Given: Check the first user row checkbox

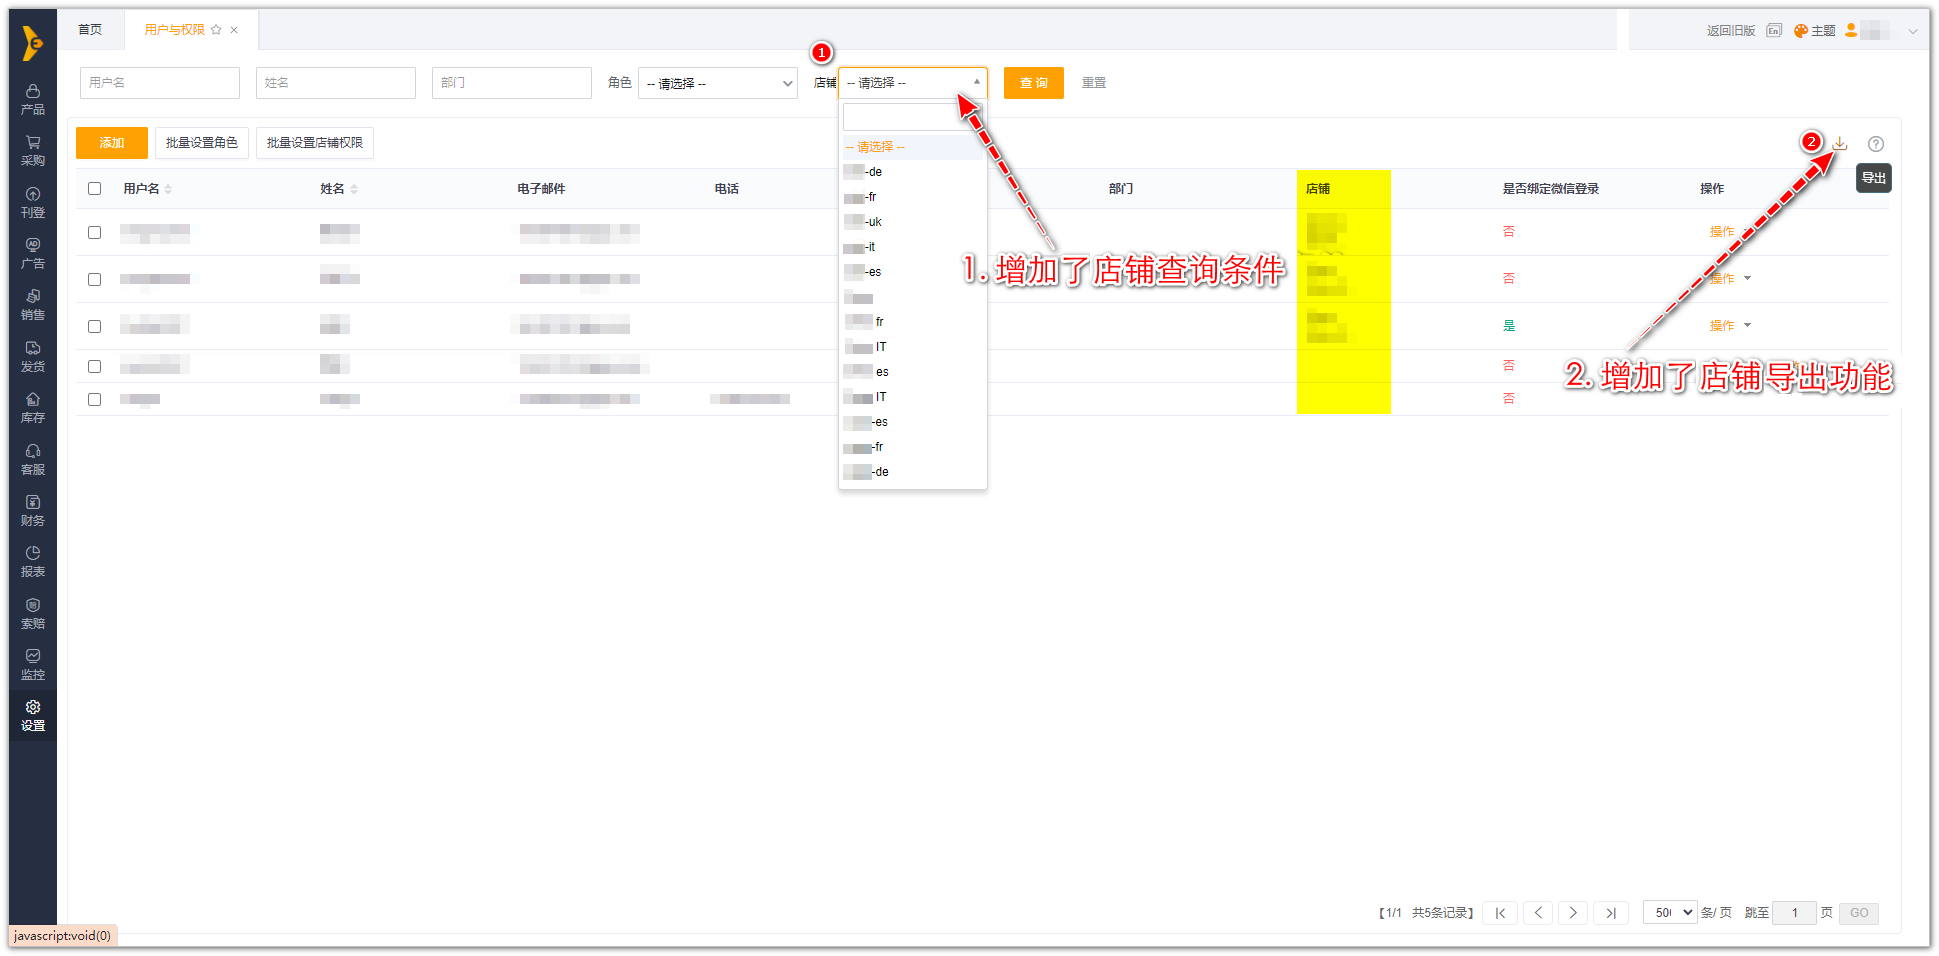Looking at the screenshot, I should coord(95,232).
